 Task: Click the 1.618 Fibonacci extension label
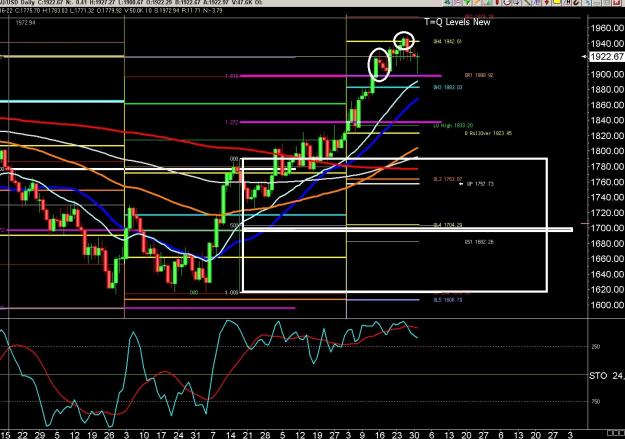point(232,76)
